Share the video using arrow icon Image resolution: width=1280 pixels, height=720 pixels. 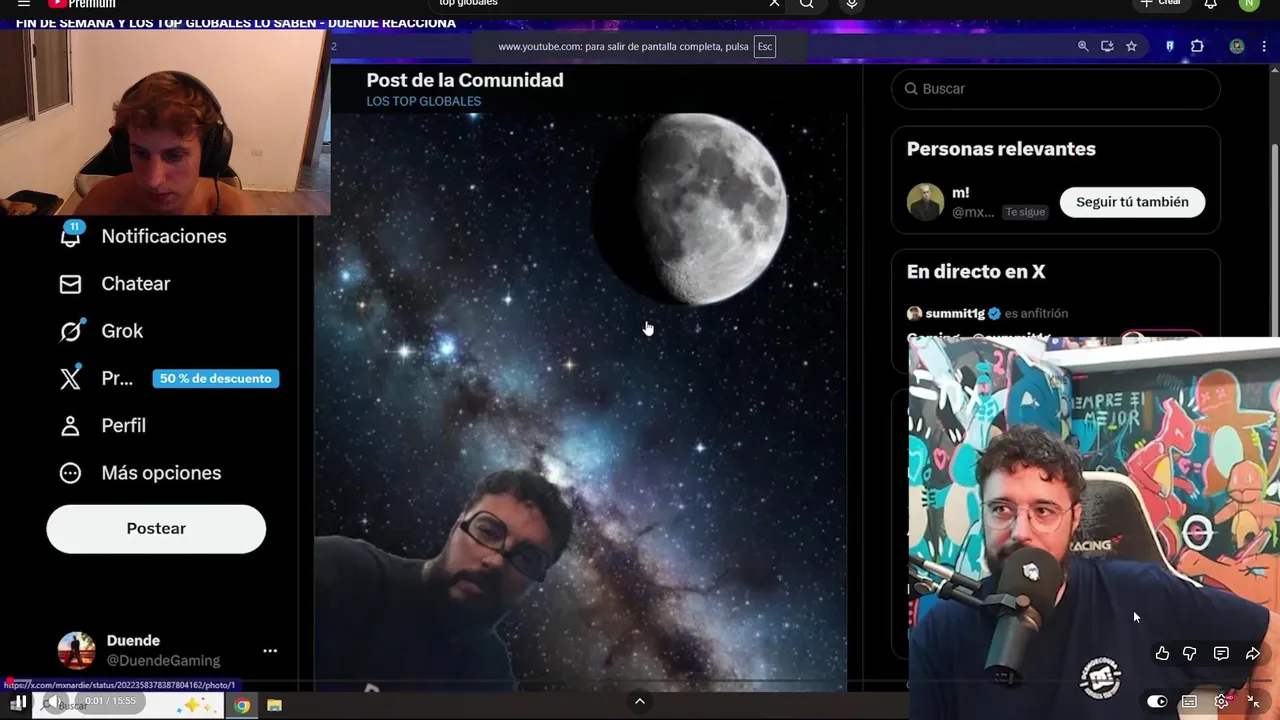(x=1252, y=653)
